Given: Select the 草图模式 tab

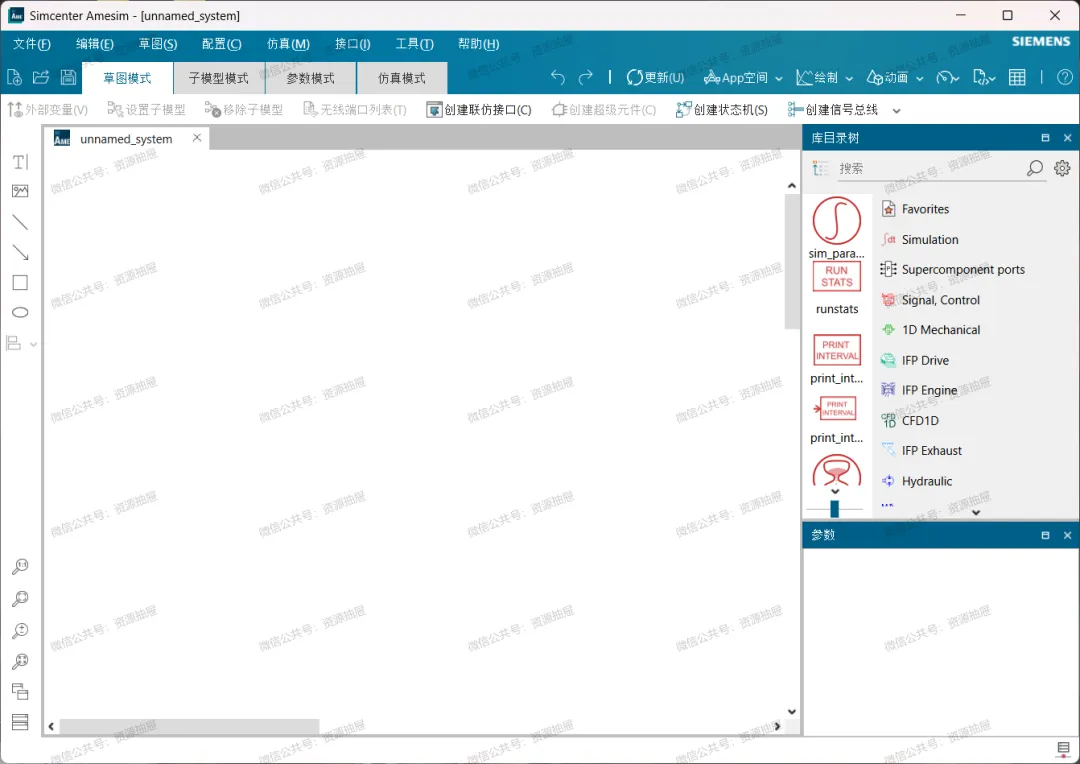Looking at the screenshot, I should [127, 78].
